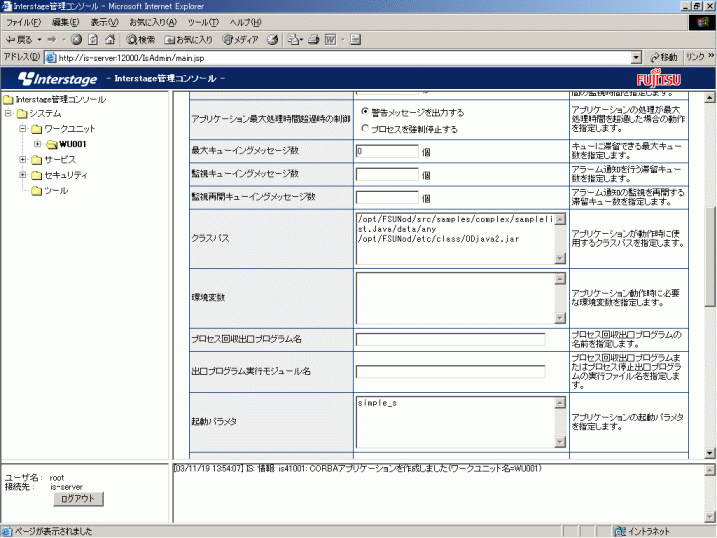Image resolution: width=717 pixels, height=538 pixels.
Task: Click message log pane scroll up arrow
Action: tap(710, 470)
